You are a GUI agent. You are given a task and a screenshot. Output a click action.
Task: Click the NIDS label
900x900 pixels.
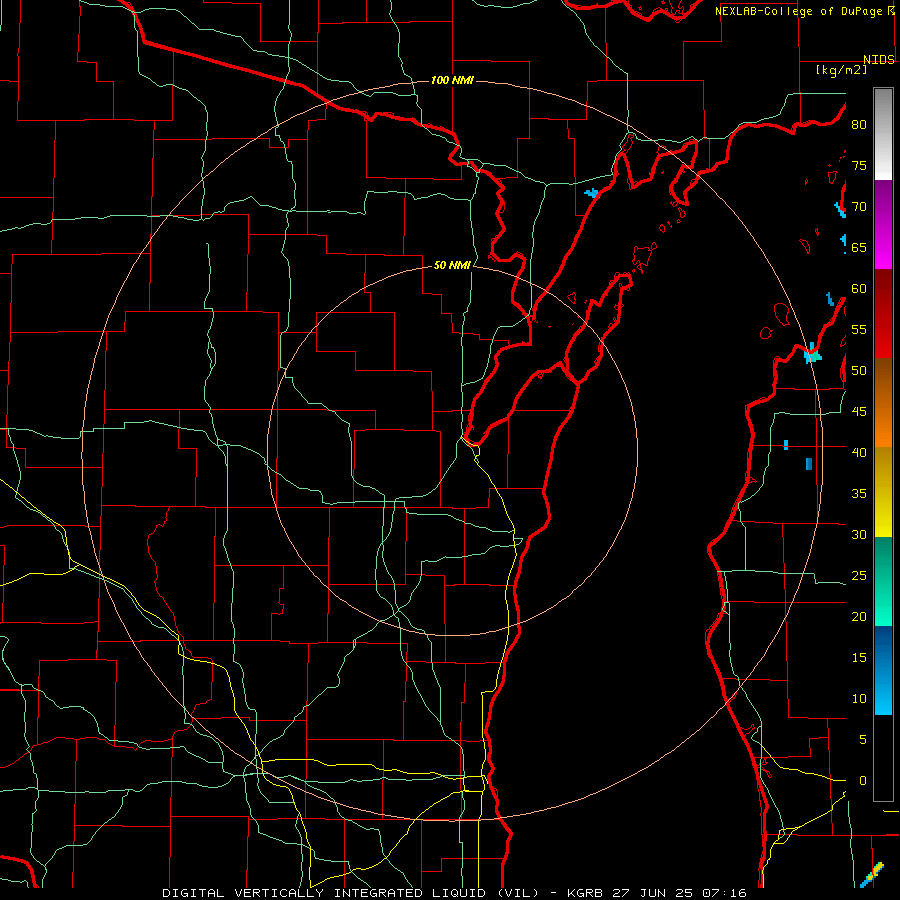pyautogui.click(x=879, y=60)
